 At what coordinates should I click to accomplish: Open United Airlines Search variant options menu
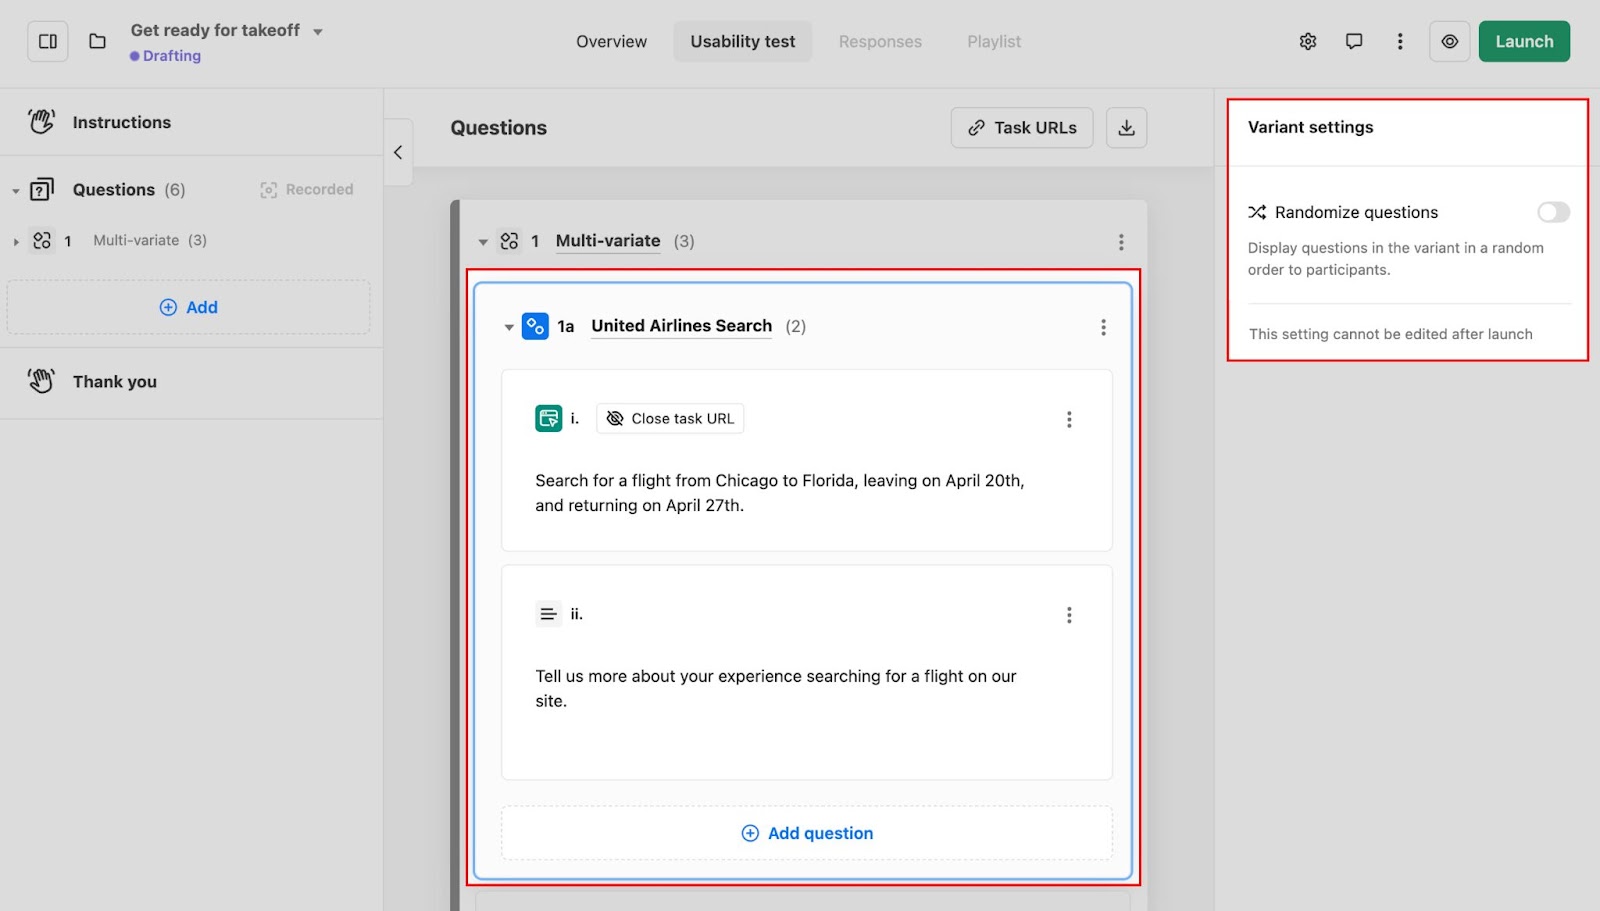(x=1103, y=327)
